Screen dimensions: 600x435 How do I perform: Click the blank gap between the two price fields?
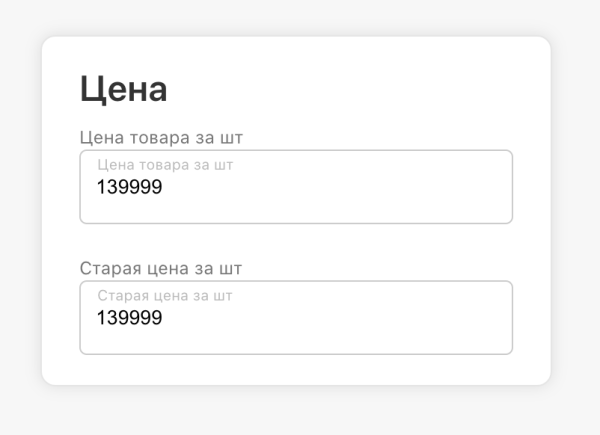coord(296,242)
